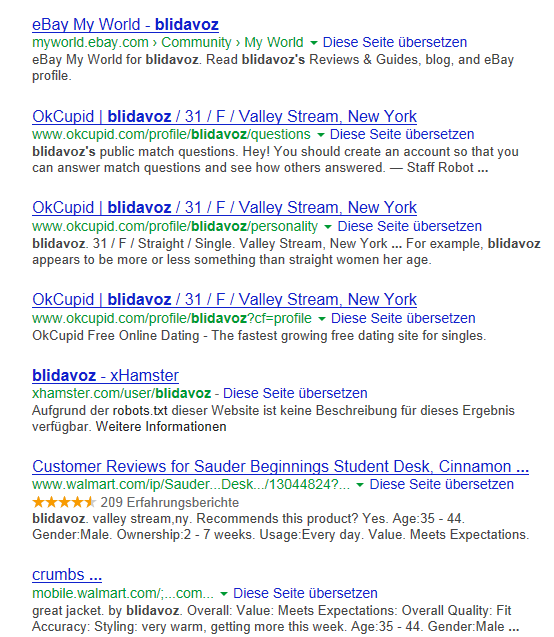Screen dimensions: 554x637
Task: Translate the OkCupid cf=profile result
Action: [403, 318]
